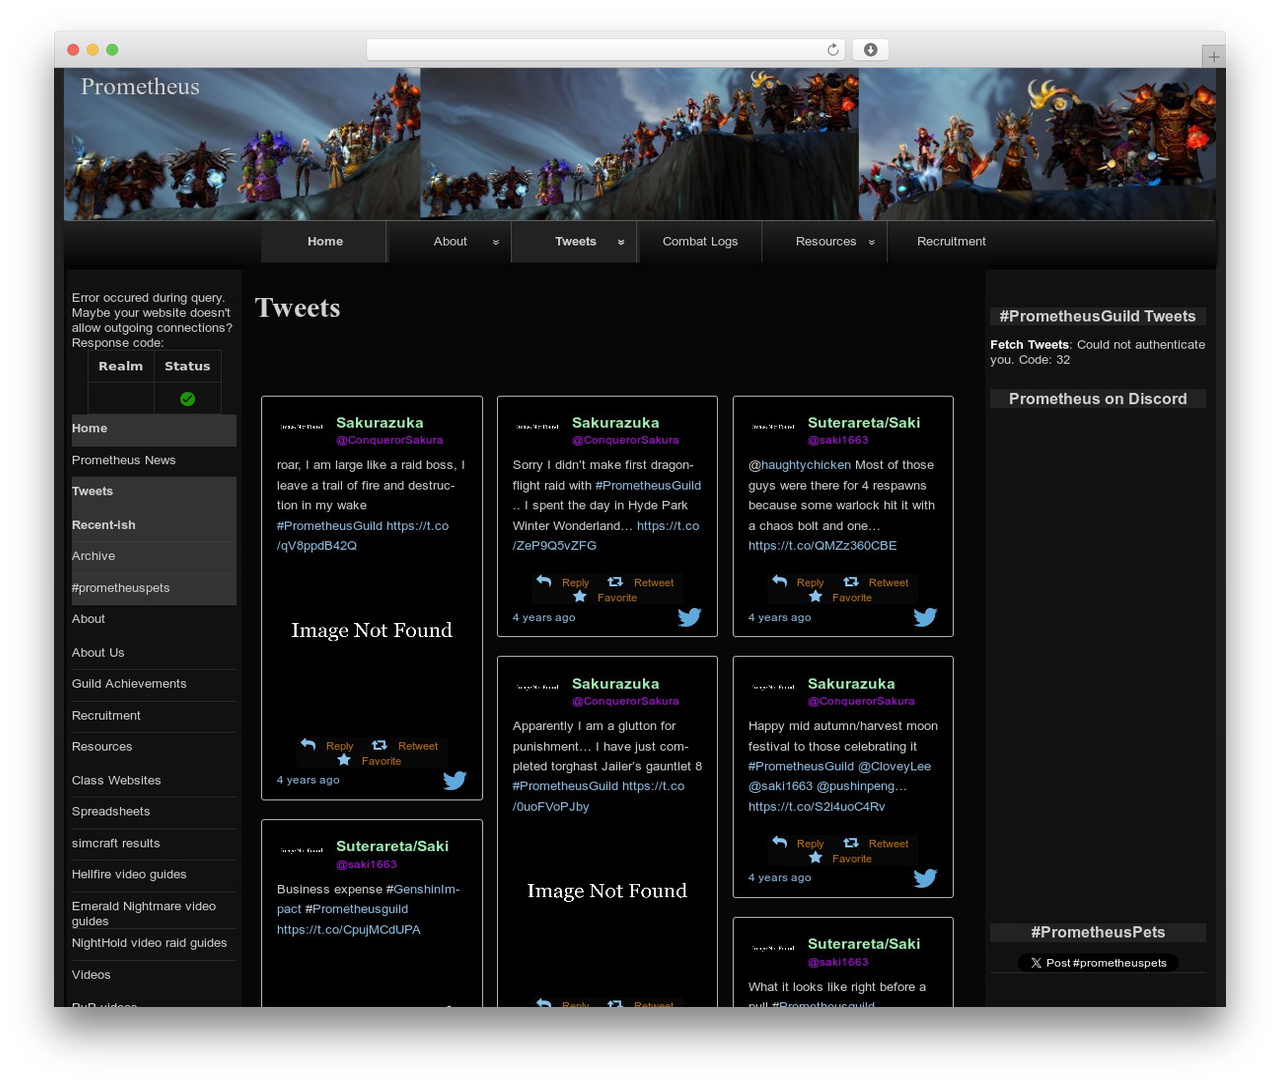Open Hellfire video guides link
Image resolution: width=1280 pixels, height=1084 pixels.
129,875
